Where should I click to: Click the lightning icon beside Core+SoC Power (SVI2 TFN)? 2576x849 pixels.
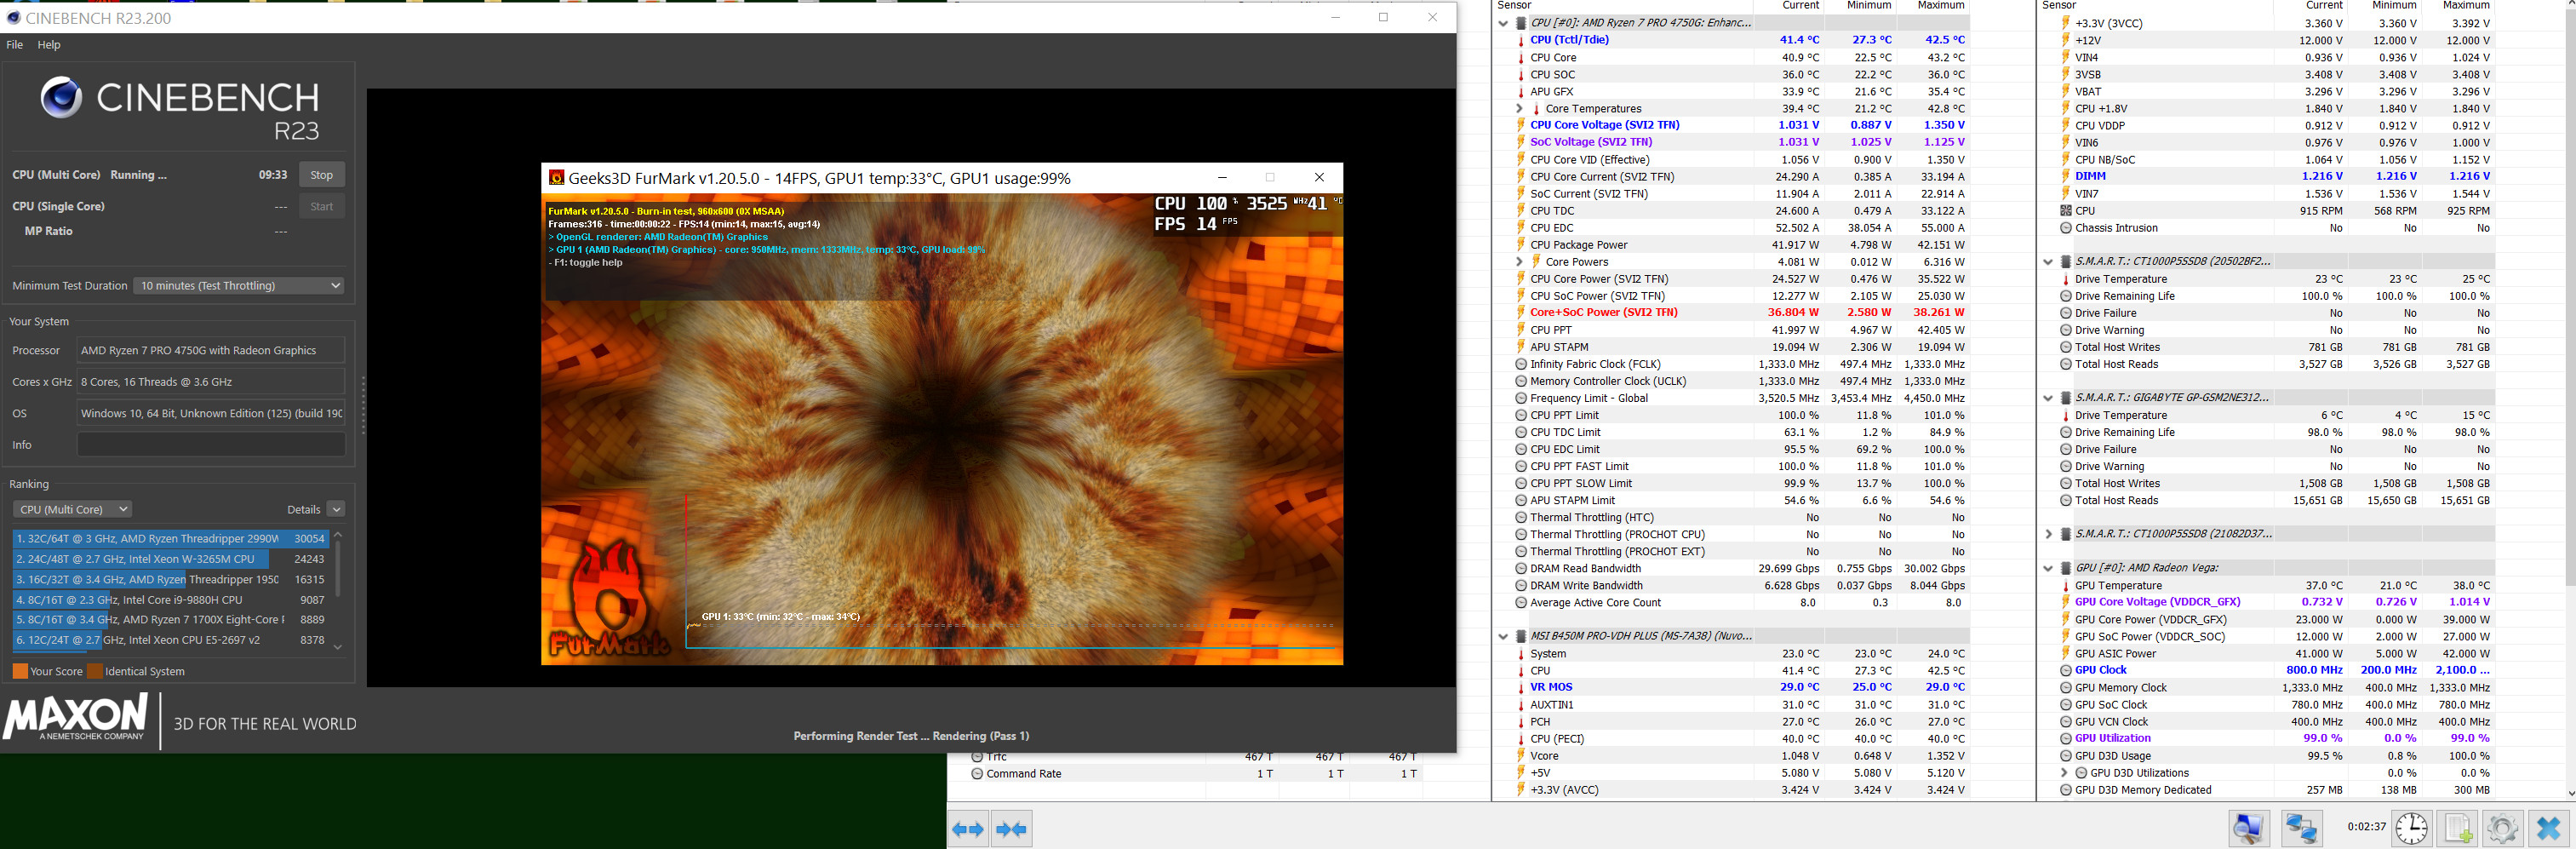tap(1521, 313)
